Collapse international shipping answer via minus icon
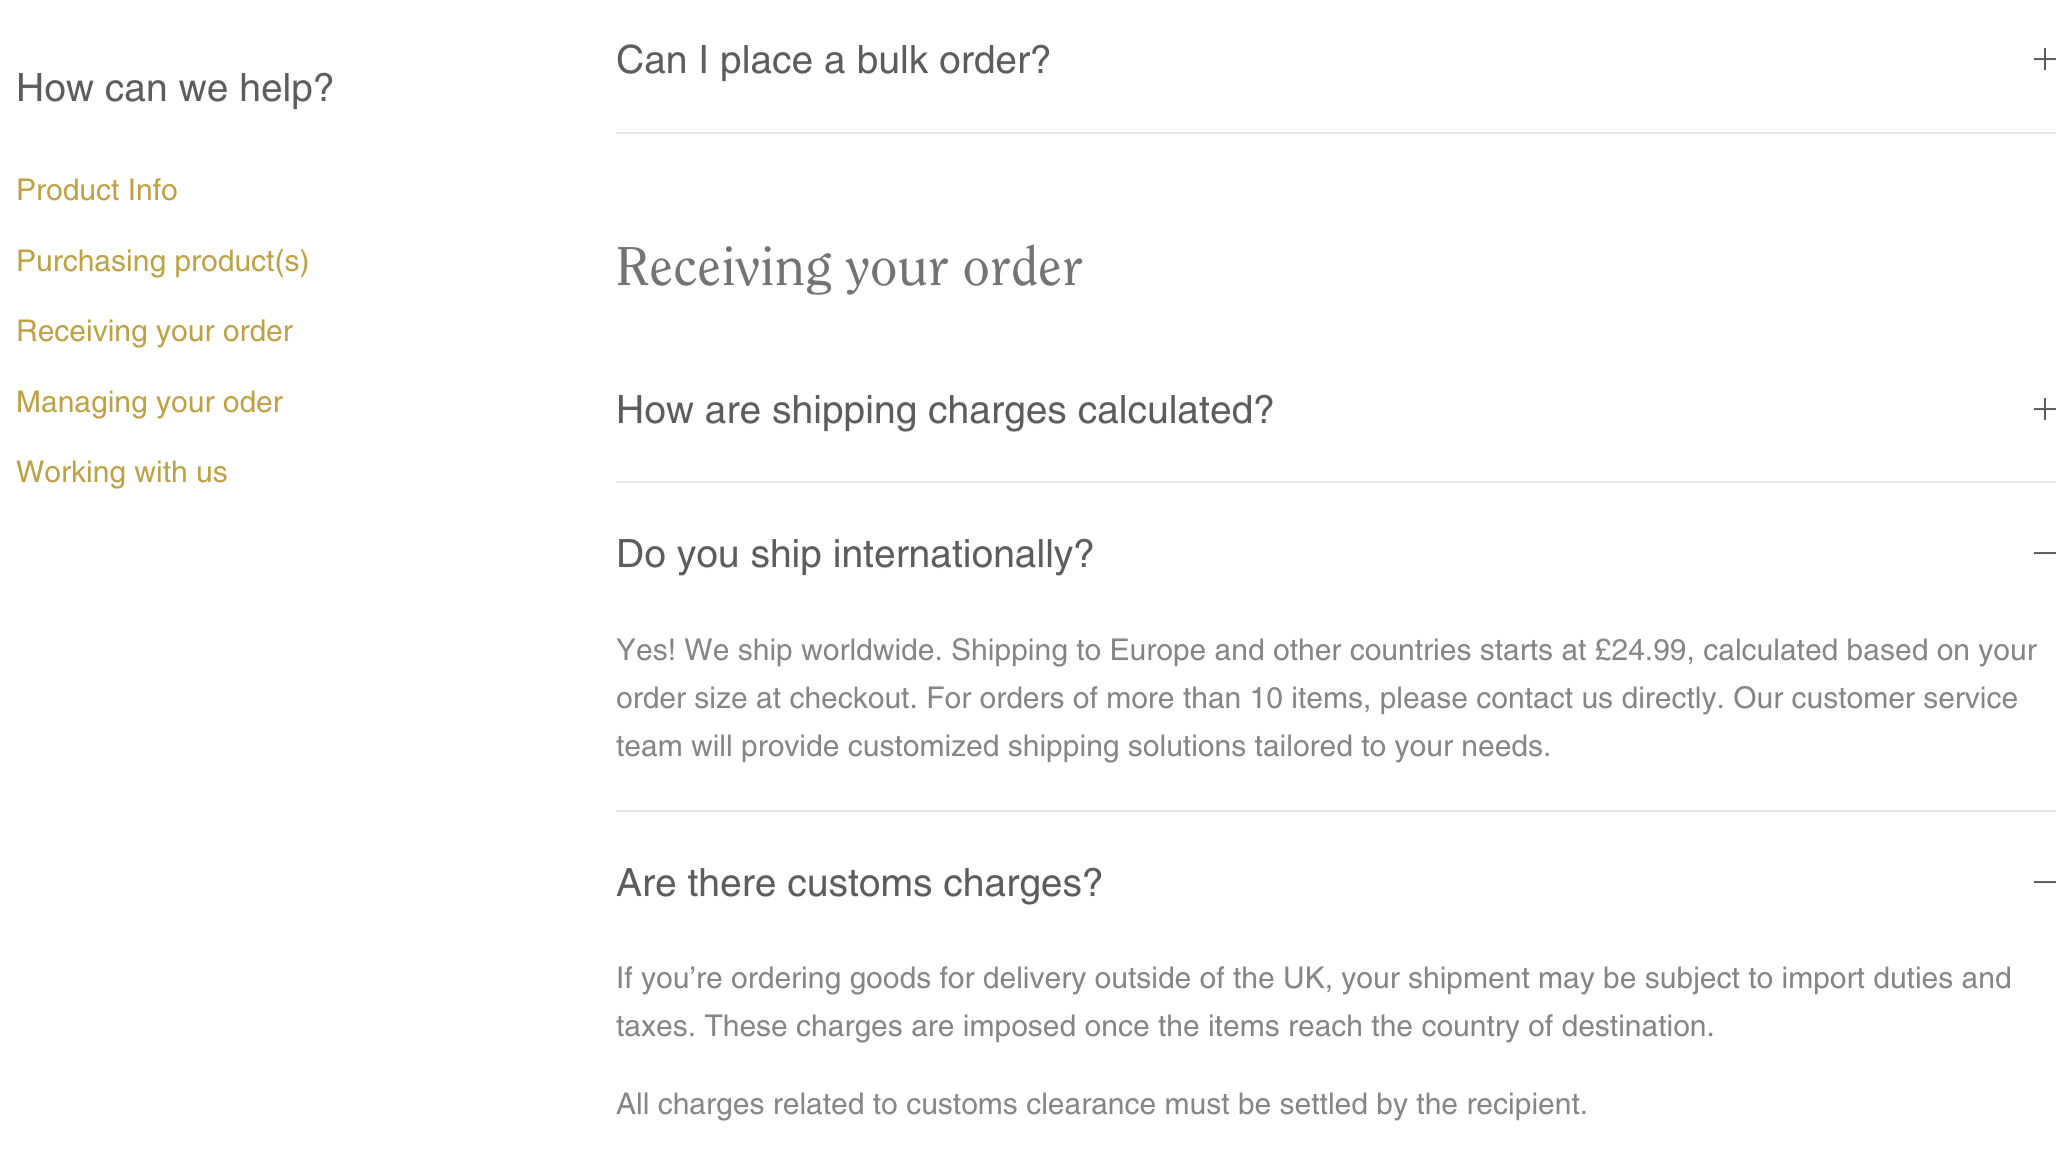 point(2044,553)
